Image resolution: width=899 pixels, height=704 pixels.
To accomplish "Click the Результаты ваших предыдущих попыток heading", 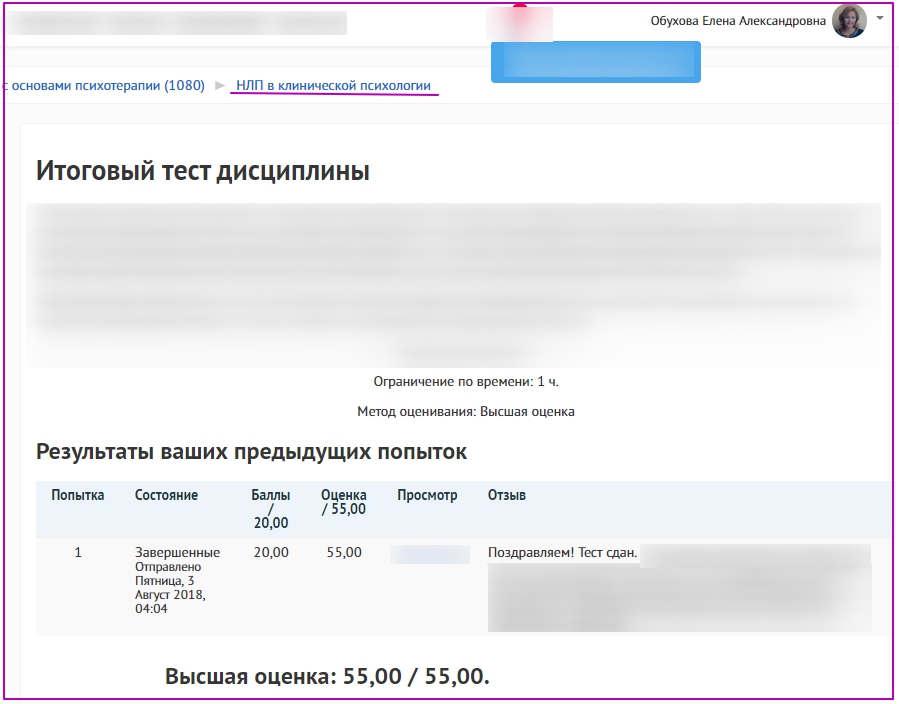I will [x=251, y=452].
